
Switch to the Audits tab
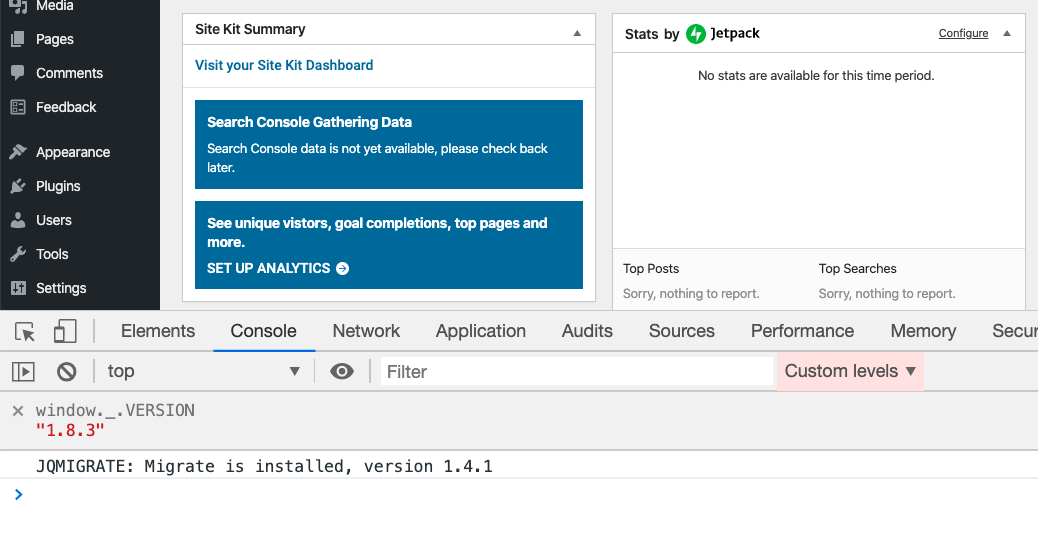tap(587, 331)
